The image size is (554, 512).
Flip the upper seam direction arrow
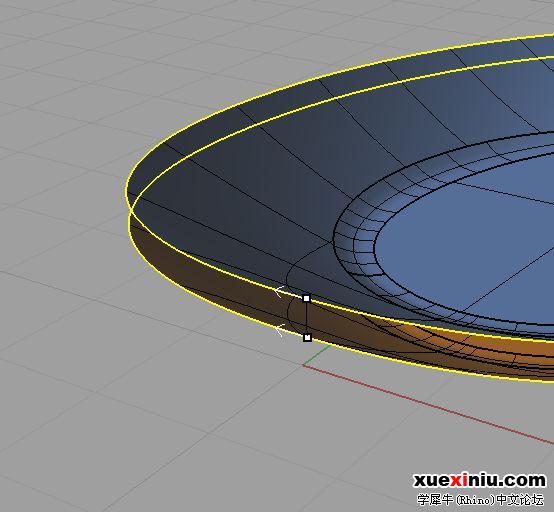(279, 292)
